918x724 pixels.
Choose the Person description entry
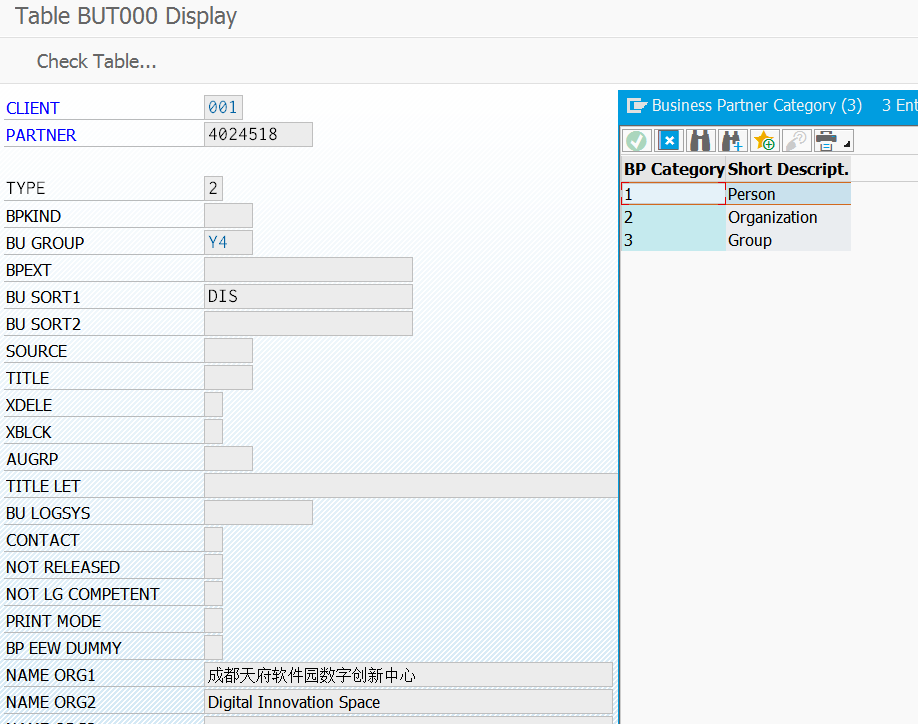tap(788, 194)
